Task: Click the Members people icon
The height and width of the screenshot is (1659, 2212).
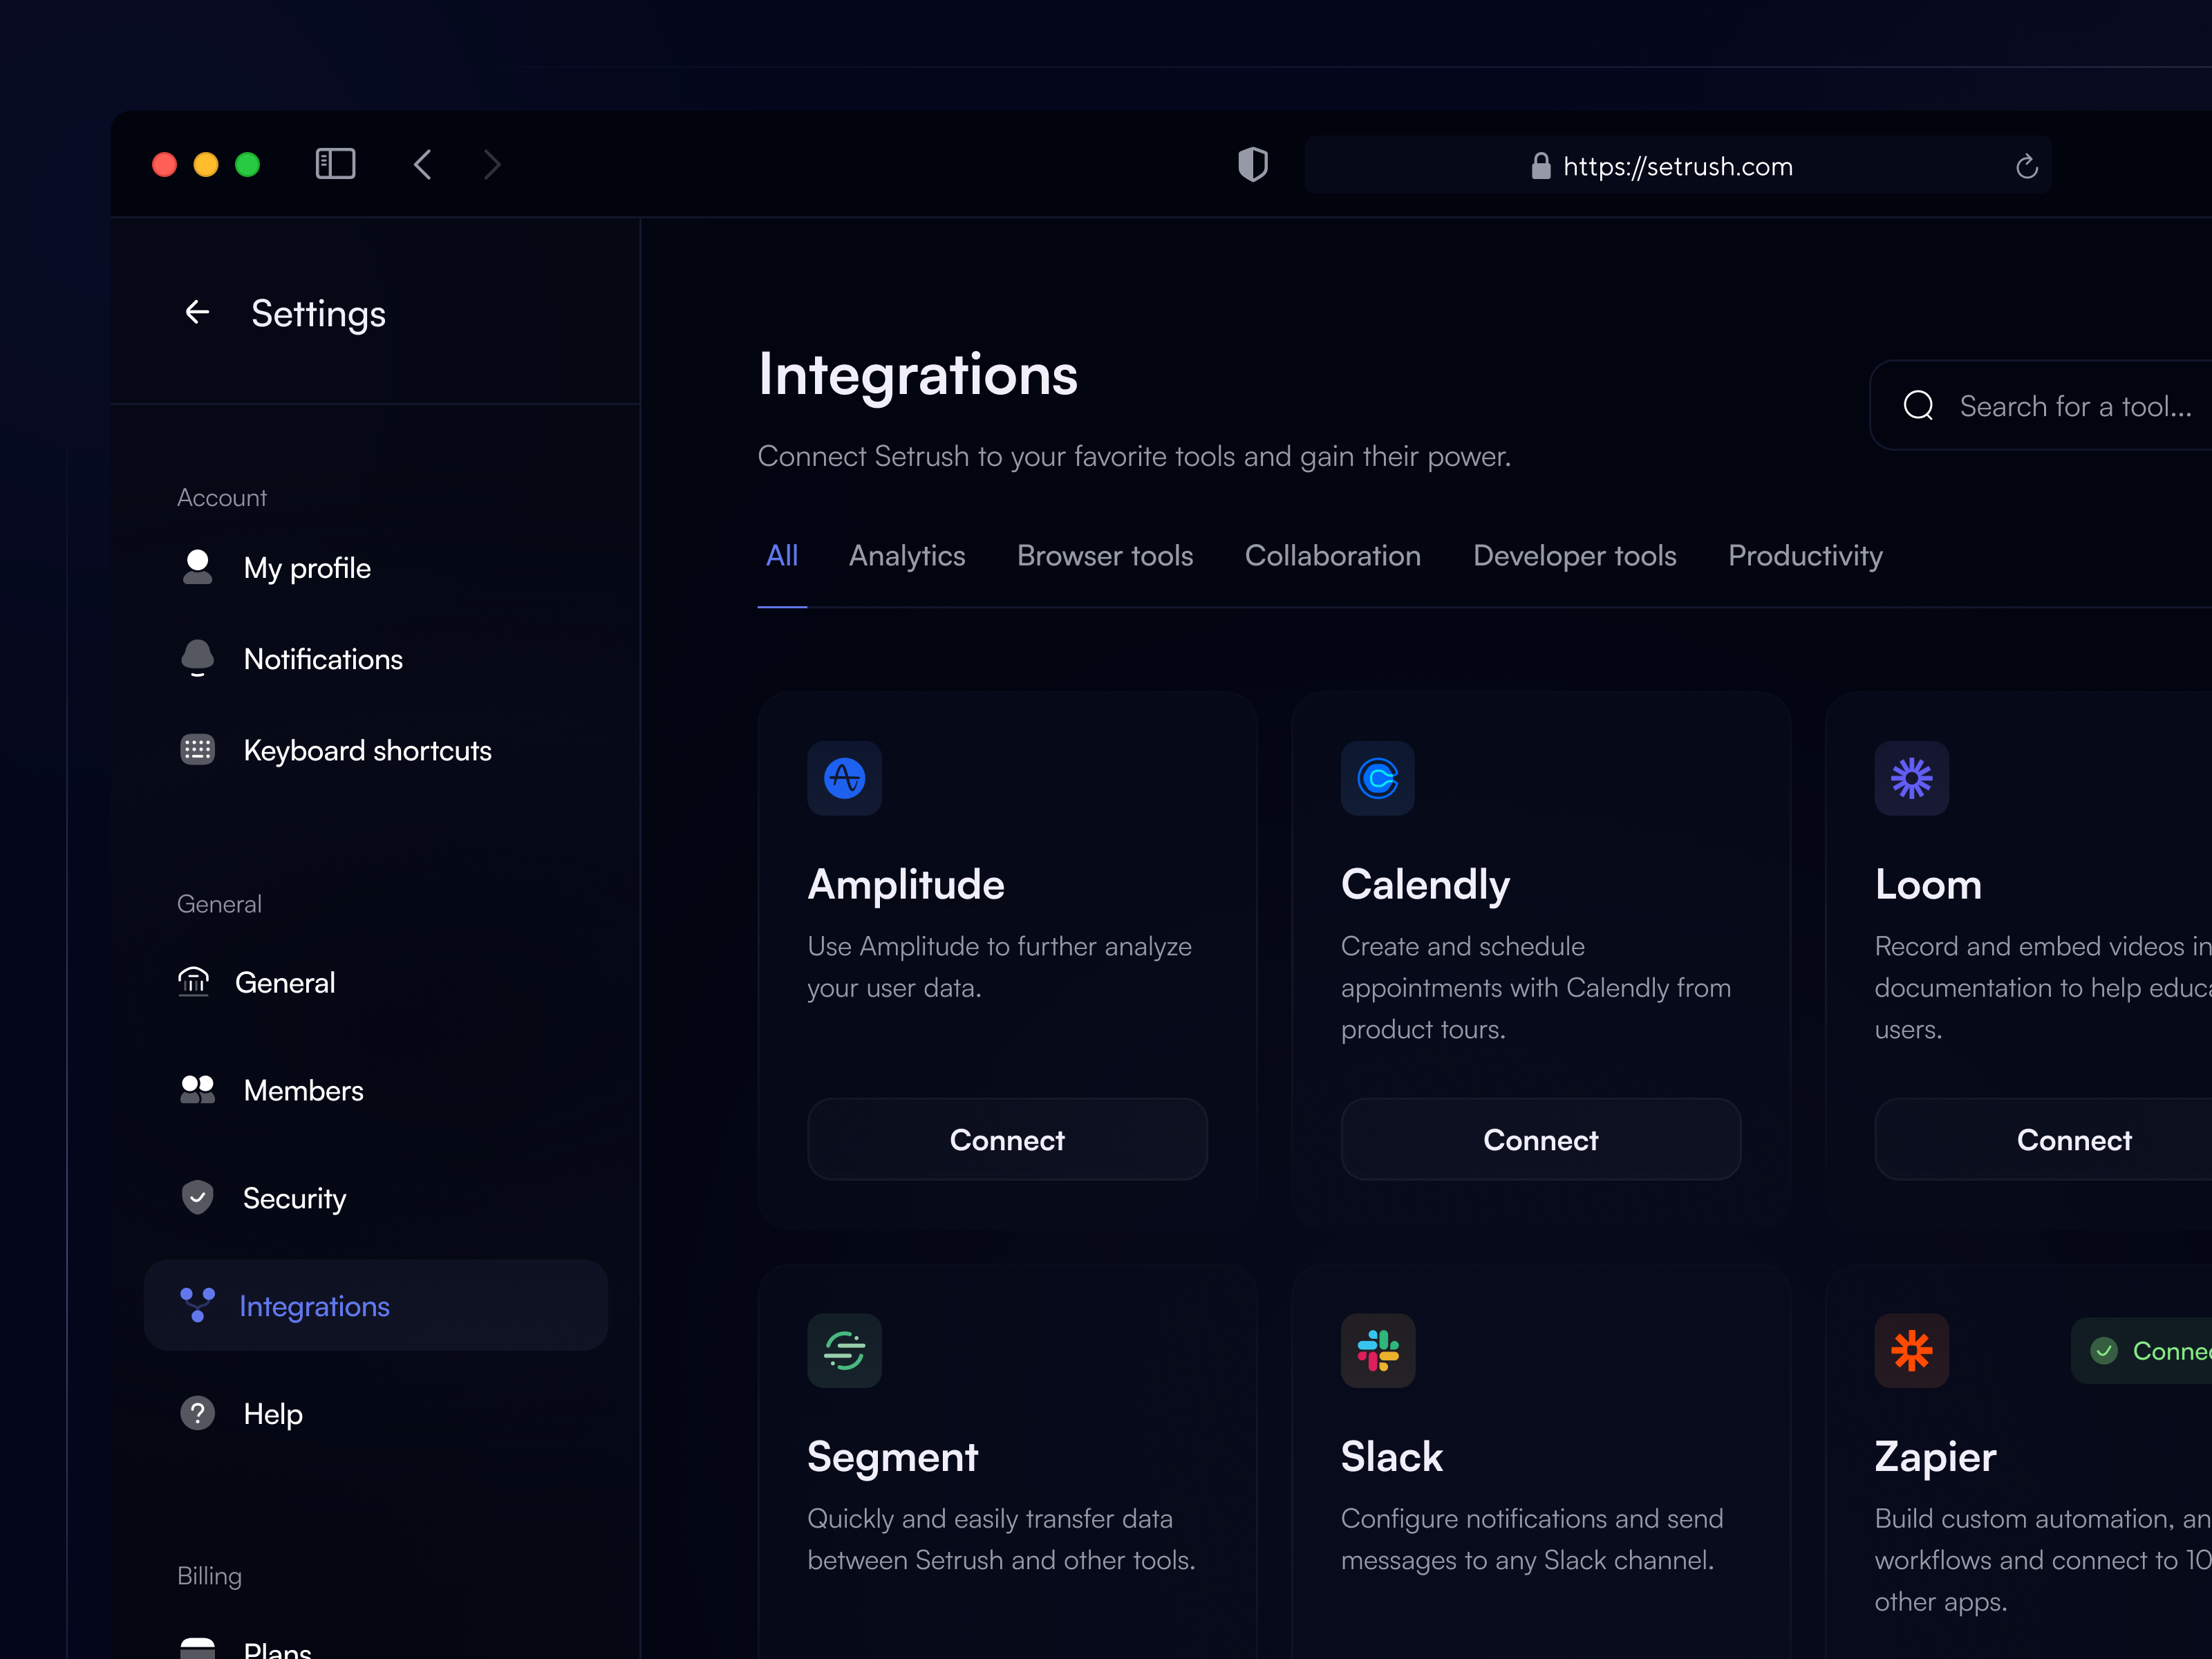Action: click(x=197, y=1090)
